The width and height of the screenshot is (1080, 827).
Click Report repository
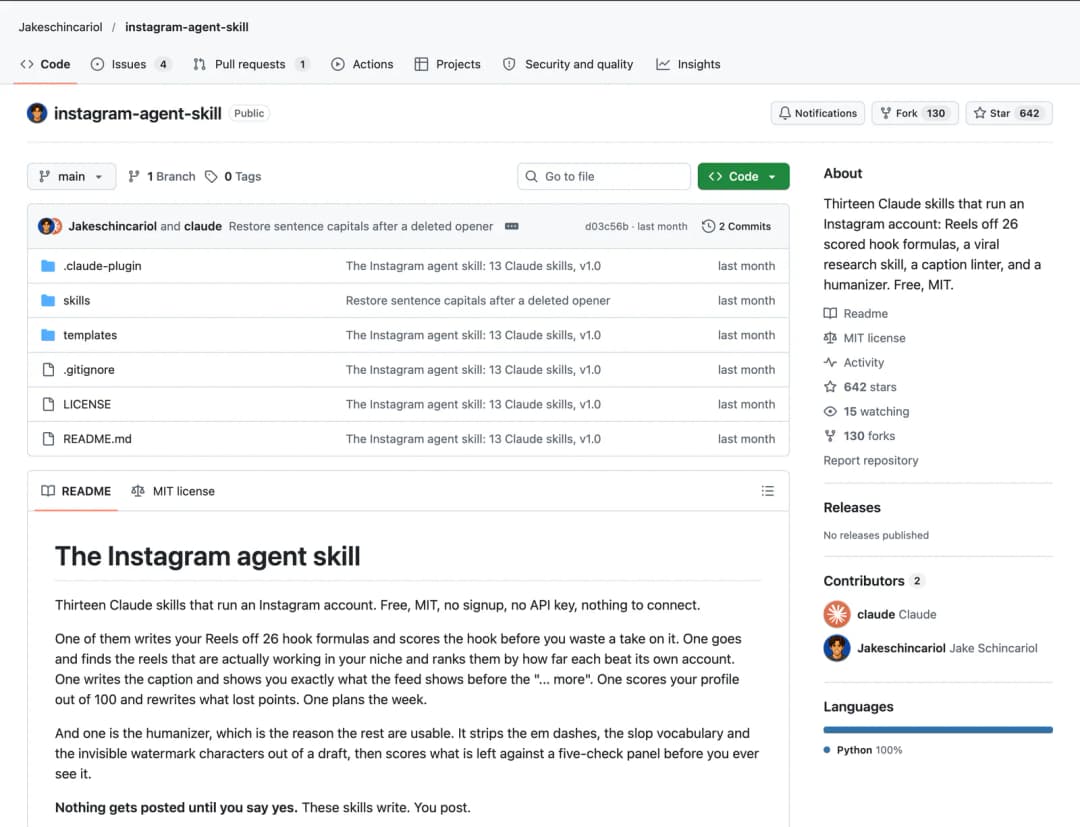tap(871, 460)
